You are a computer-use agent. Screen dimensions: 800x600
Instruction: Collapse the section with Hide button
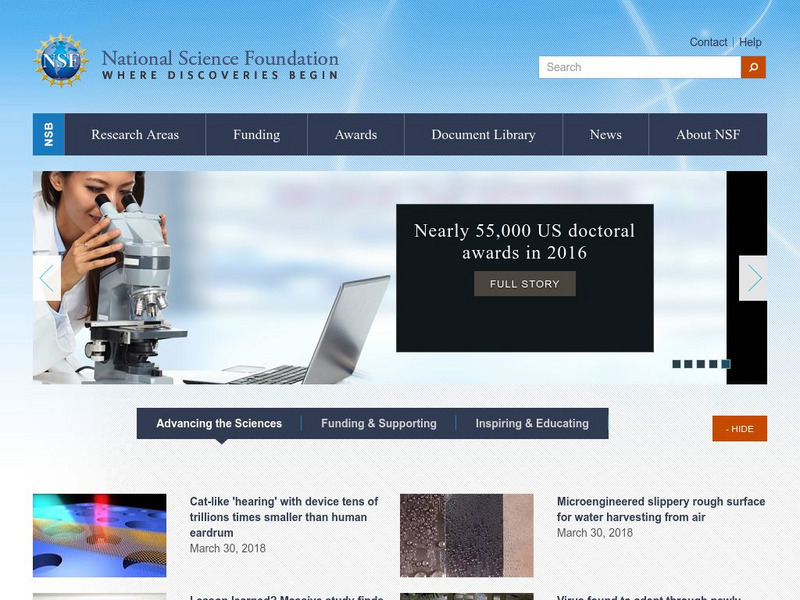click(x=739, y=429)
